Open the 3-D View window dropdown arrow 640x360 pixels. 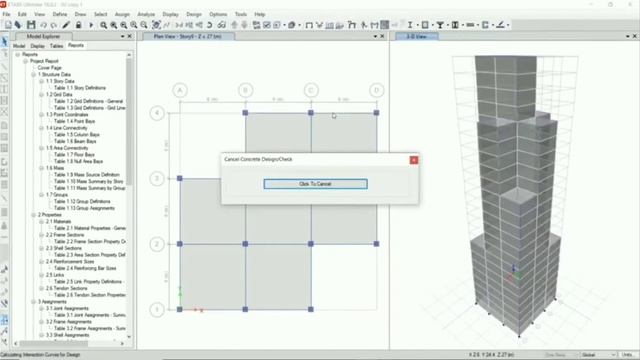628,36
